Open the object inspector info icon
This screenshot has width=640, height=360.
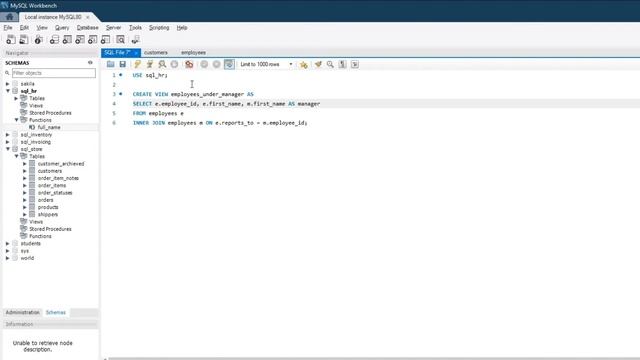(x=38, y=40)
